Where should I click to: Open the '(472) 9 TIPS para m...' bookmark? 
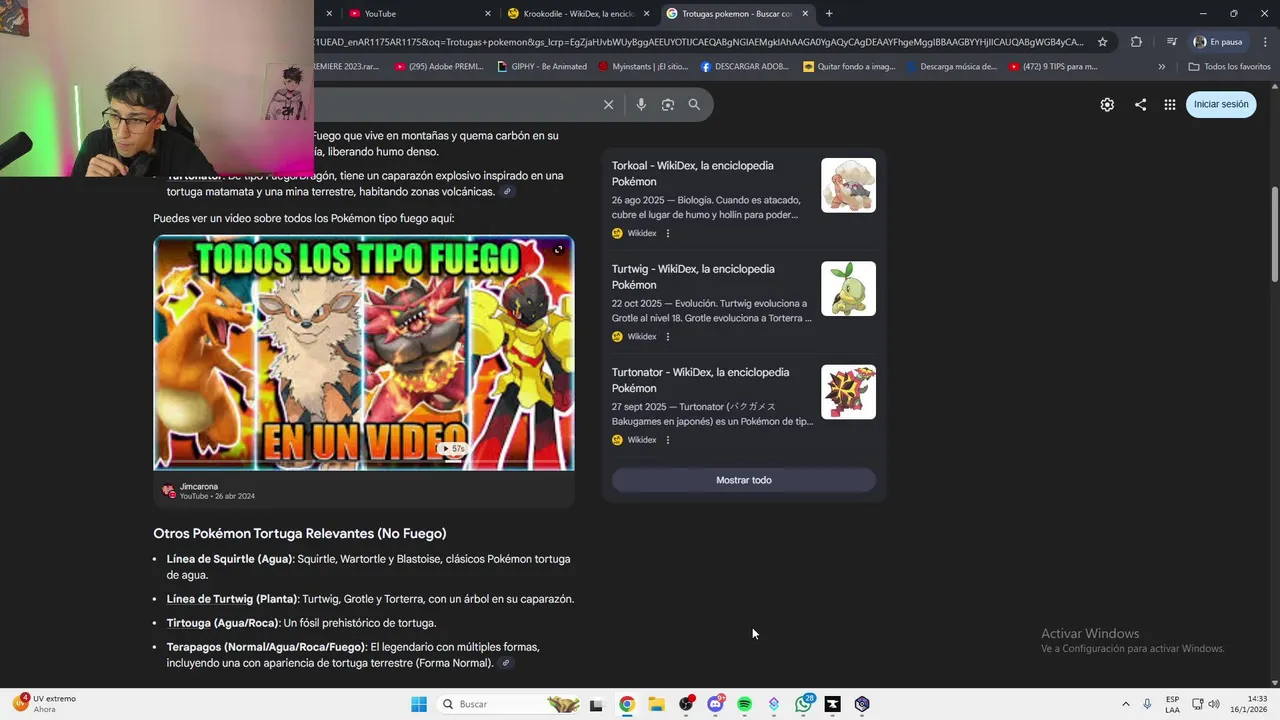[x=1053, y=67]
